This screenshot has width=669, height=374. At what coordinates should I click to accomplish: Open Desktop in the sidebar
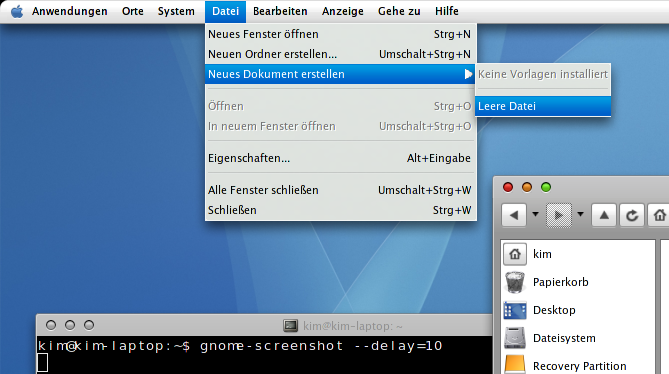tap(578, 310)
